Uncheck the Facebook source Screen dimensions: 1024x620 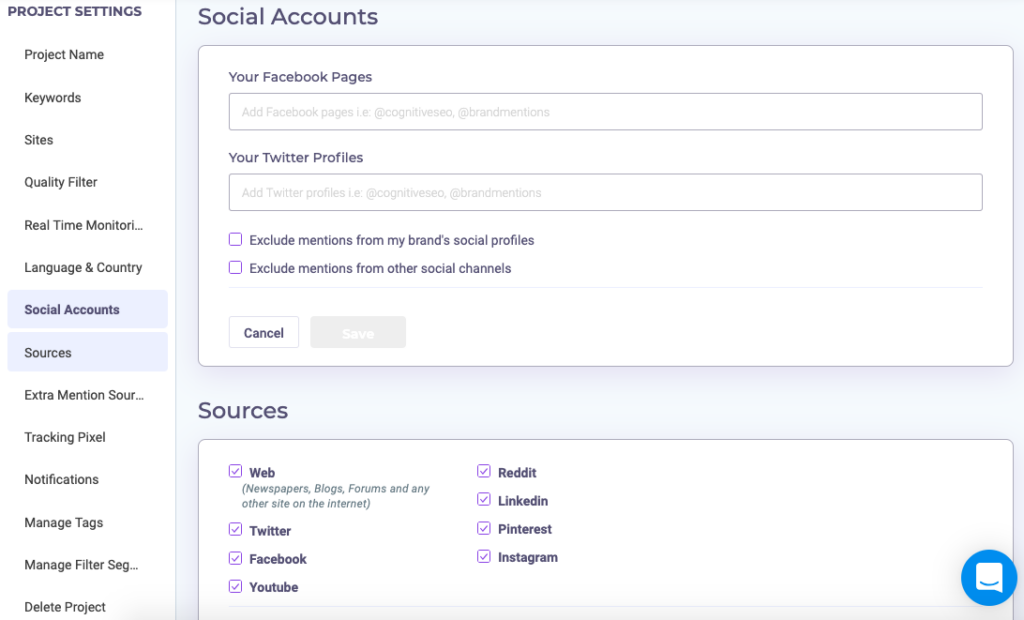pos(236,557)
